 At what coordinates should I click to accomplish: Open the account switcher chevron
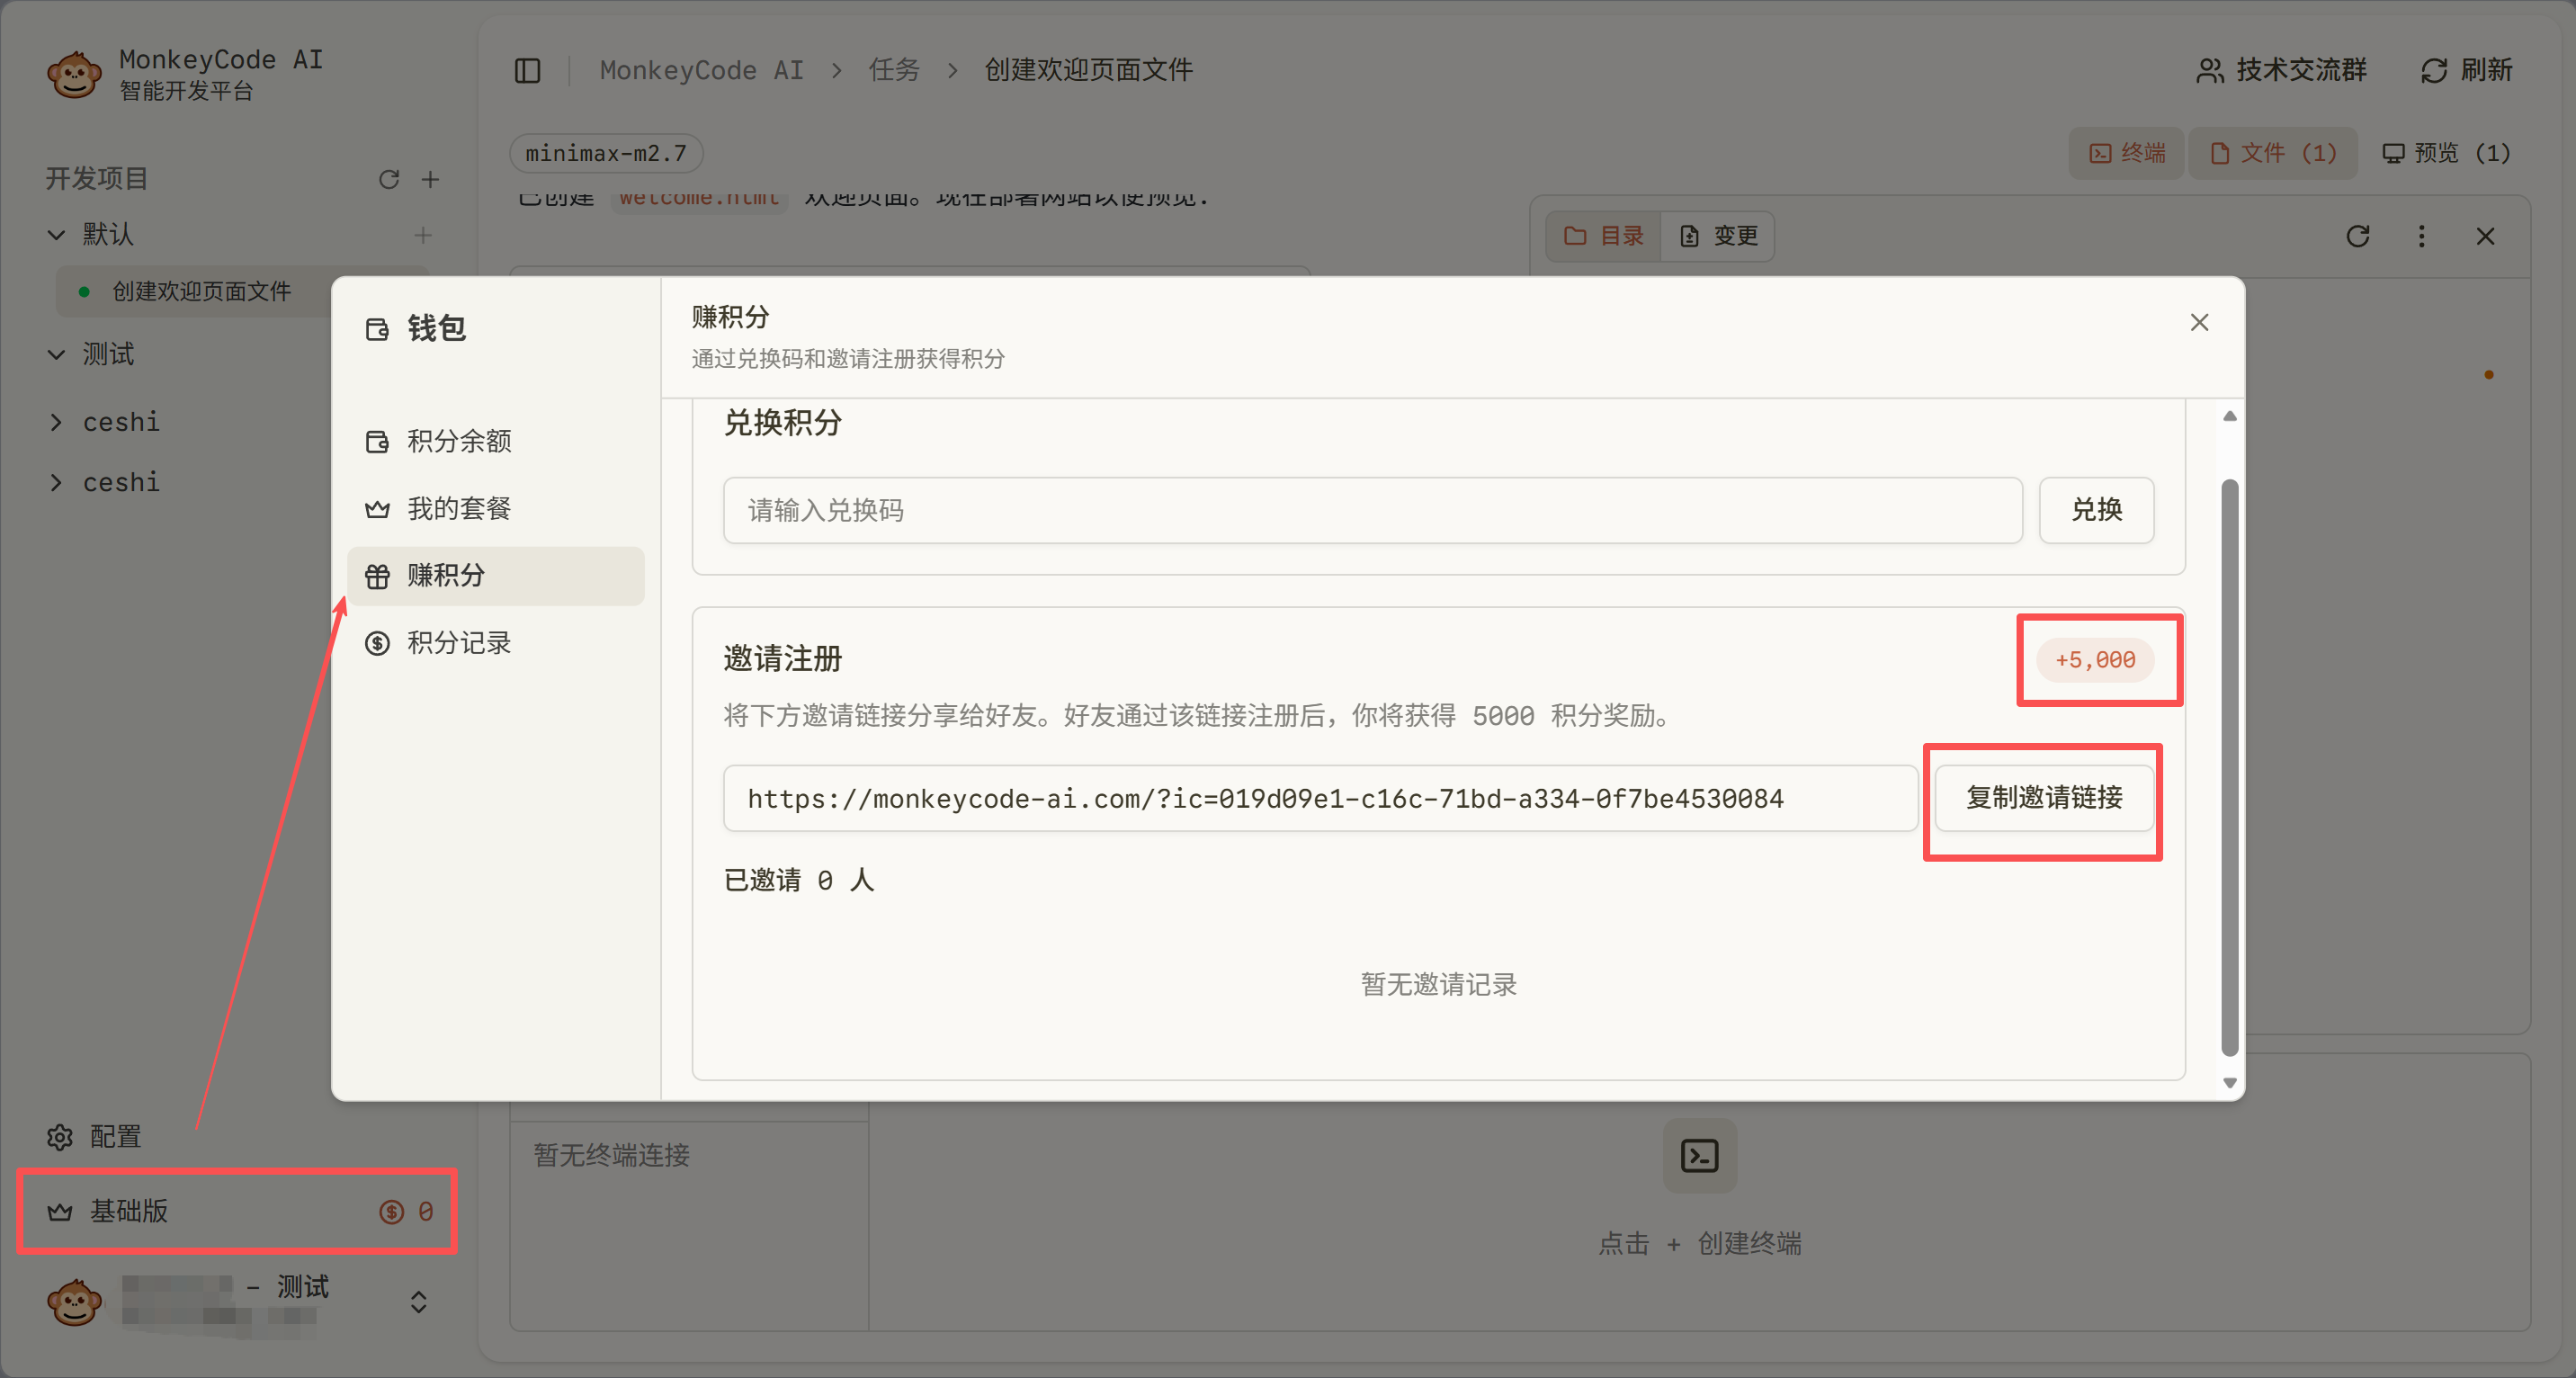[x=418, y=1301]
